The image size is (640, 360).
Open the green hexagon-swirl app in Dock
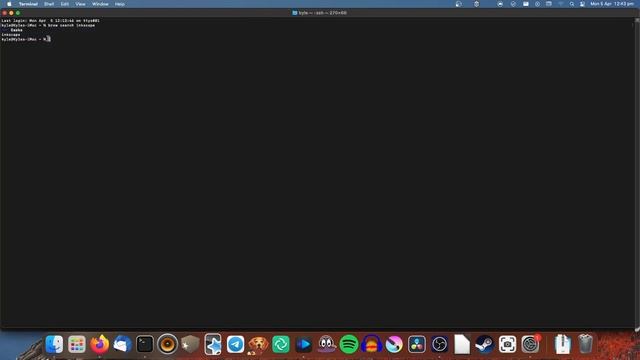(x=281, y=344)
